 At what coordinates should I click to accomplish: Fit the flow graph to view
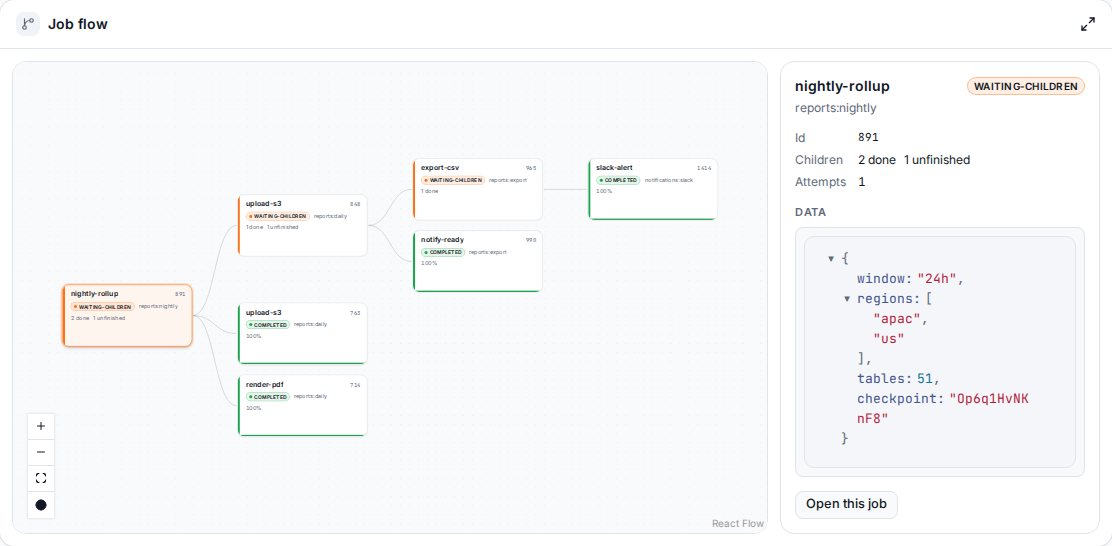[x=41, y=479]
